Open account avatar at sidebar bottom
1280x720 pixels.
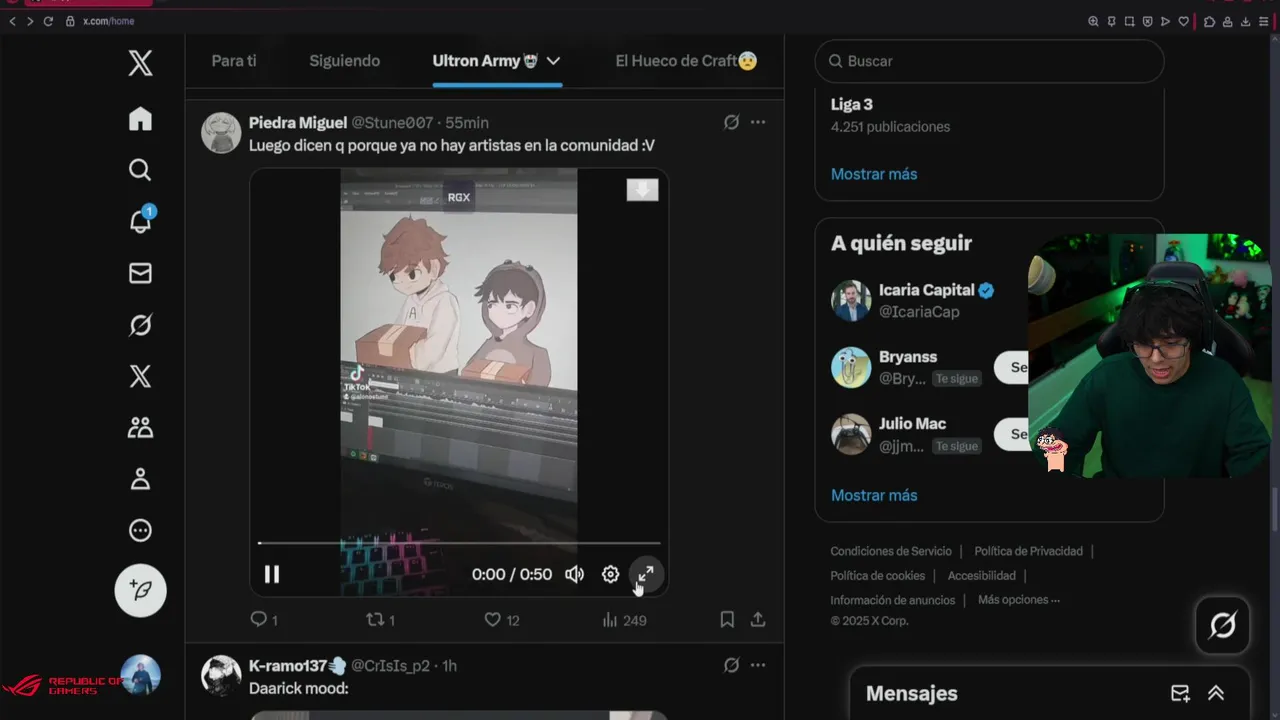click(x=140, y=675)
